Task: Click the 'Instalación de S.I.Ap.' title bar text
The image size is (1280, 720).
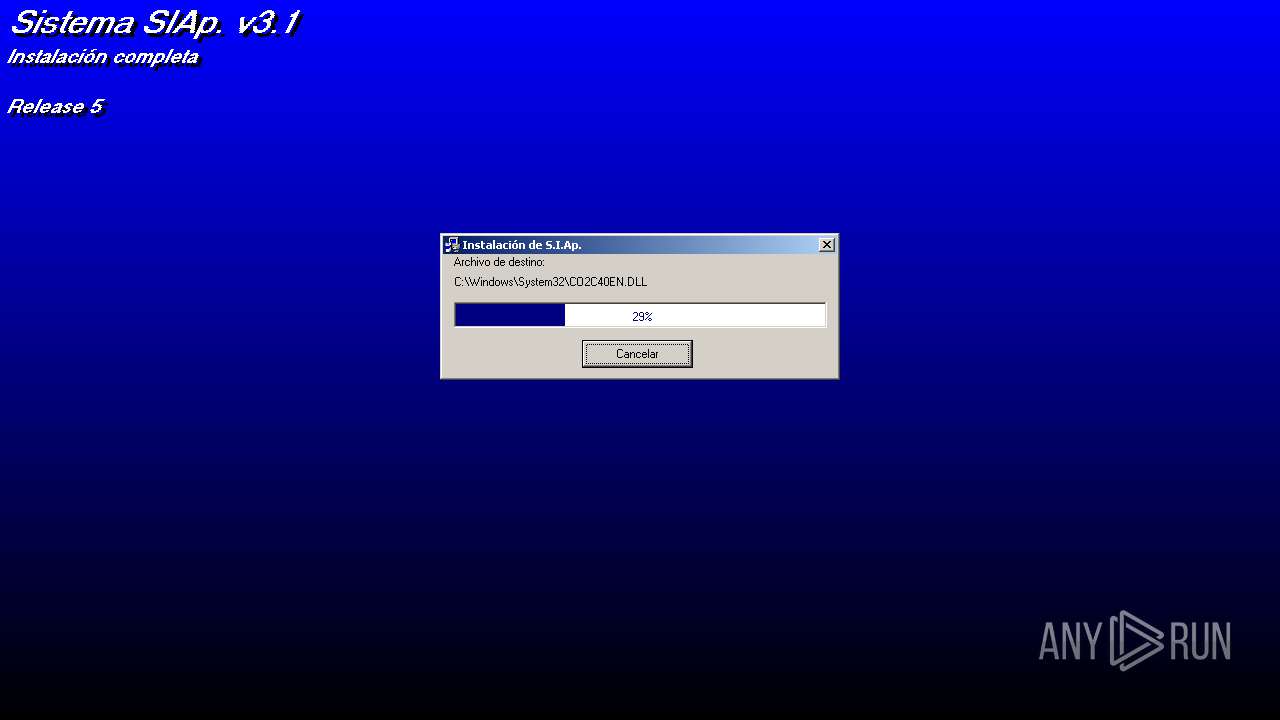Action: pyautogui.click(x=522, y=245)
